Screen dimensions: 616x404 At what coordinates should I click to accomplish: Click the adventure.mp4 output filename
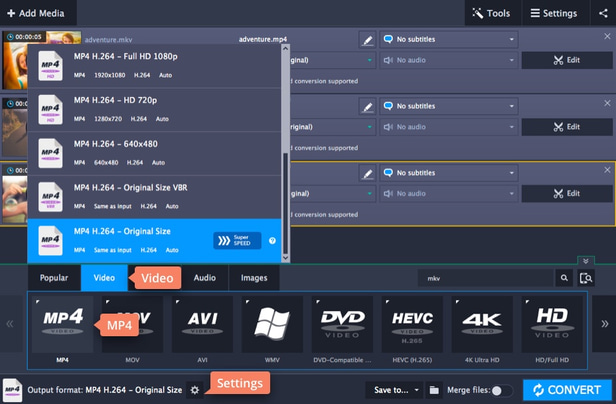pos(263,39)
